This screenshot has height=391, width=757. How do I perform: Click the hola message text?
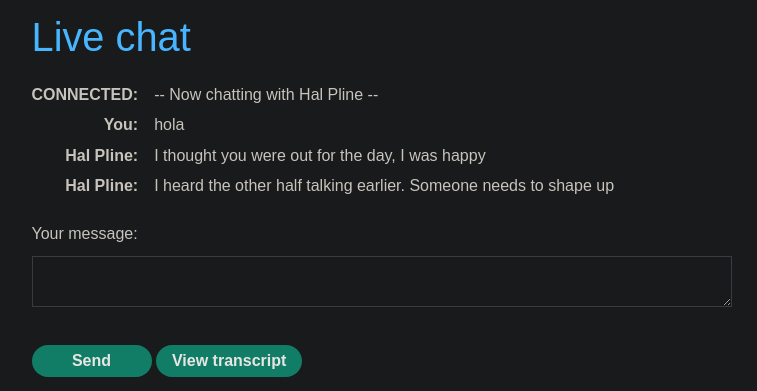point(169,125)
